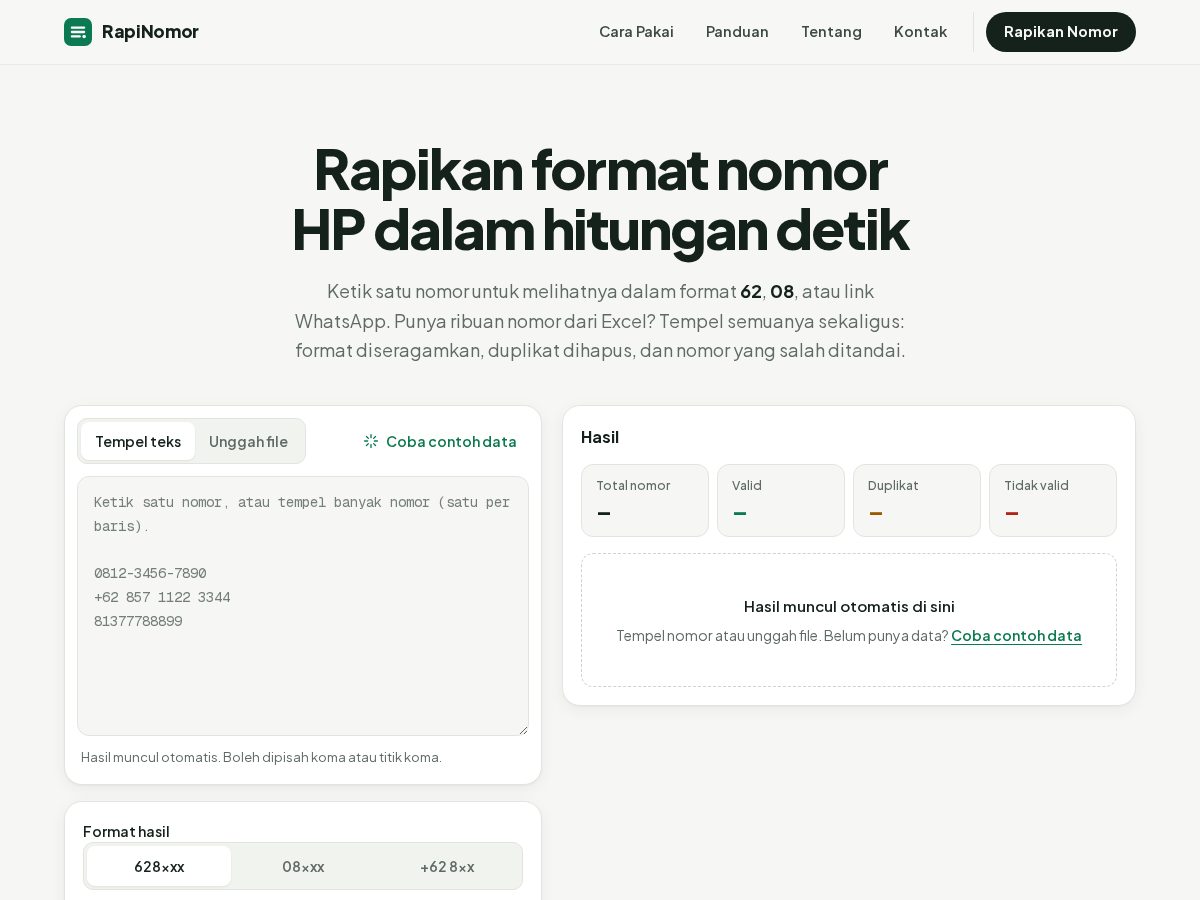This screenshot has width=1200, height=900.
Task: Switch to the Unggah file tab
Action: point(248,441)
